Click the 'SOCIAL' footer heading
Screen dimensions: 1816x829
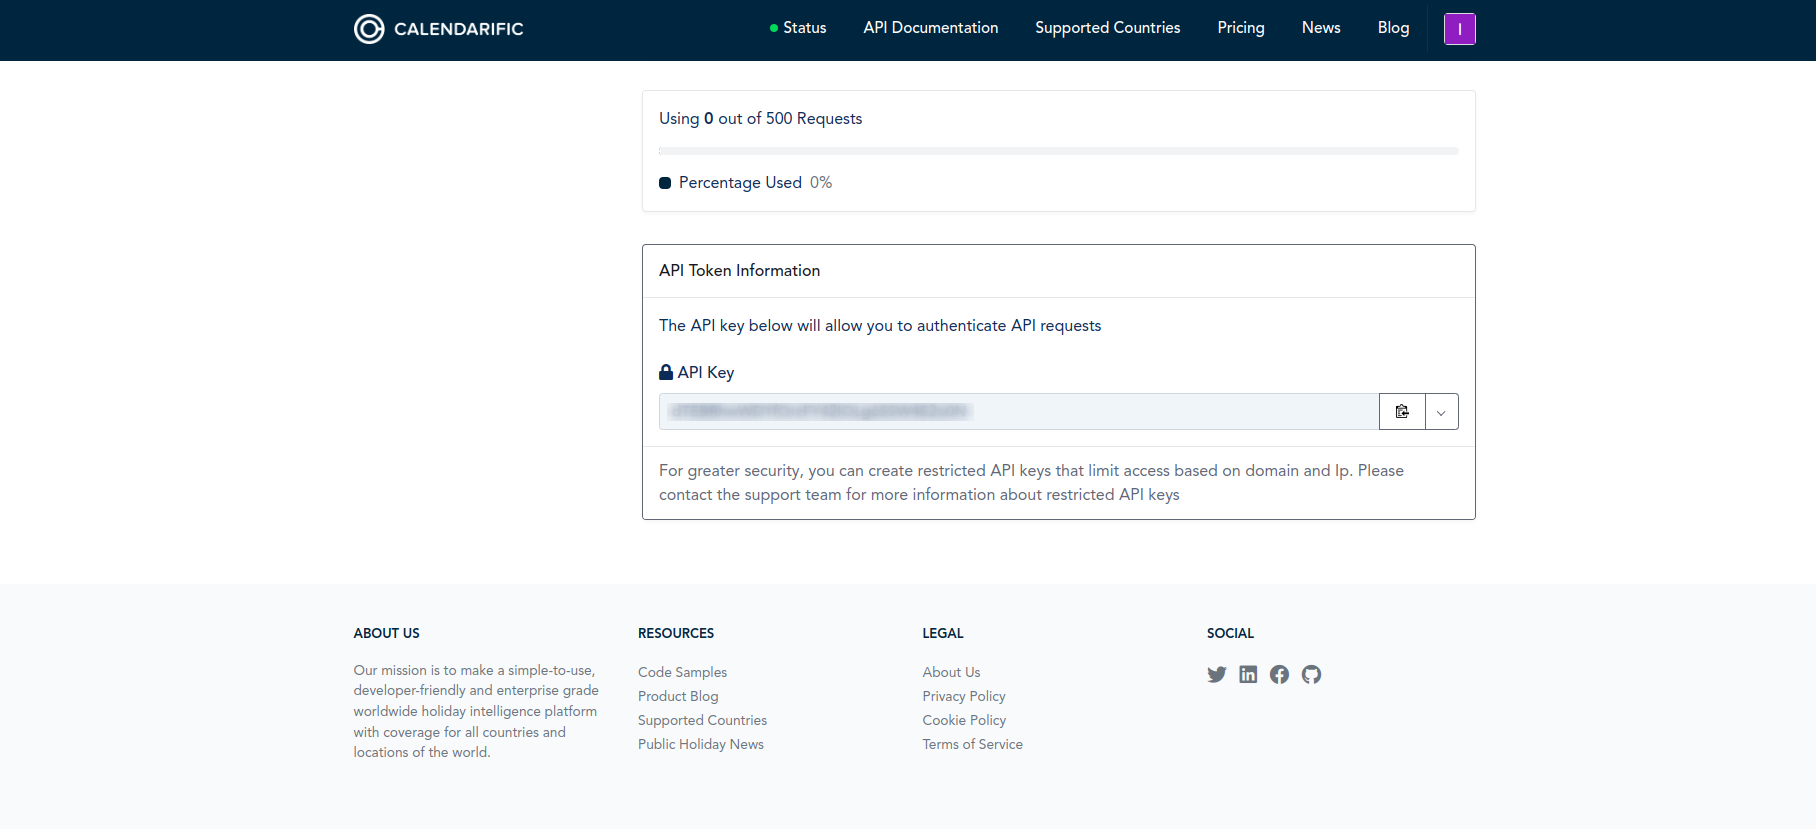pos(1230,633)
